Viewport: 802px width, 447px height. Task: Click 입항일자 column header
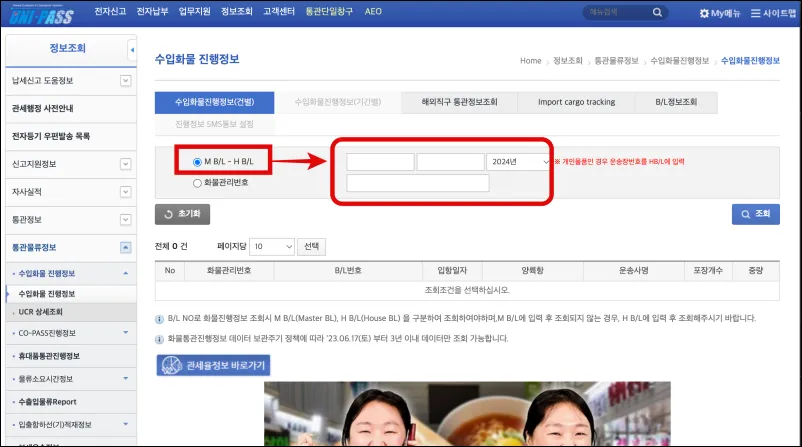pos(452,271)
